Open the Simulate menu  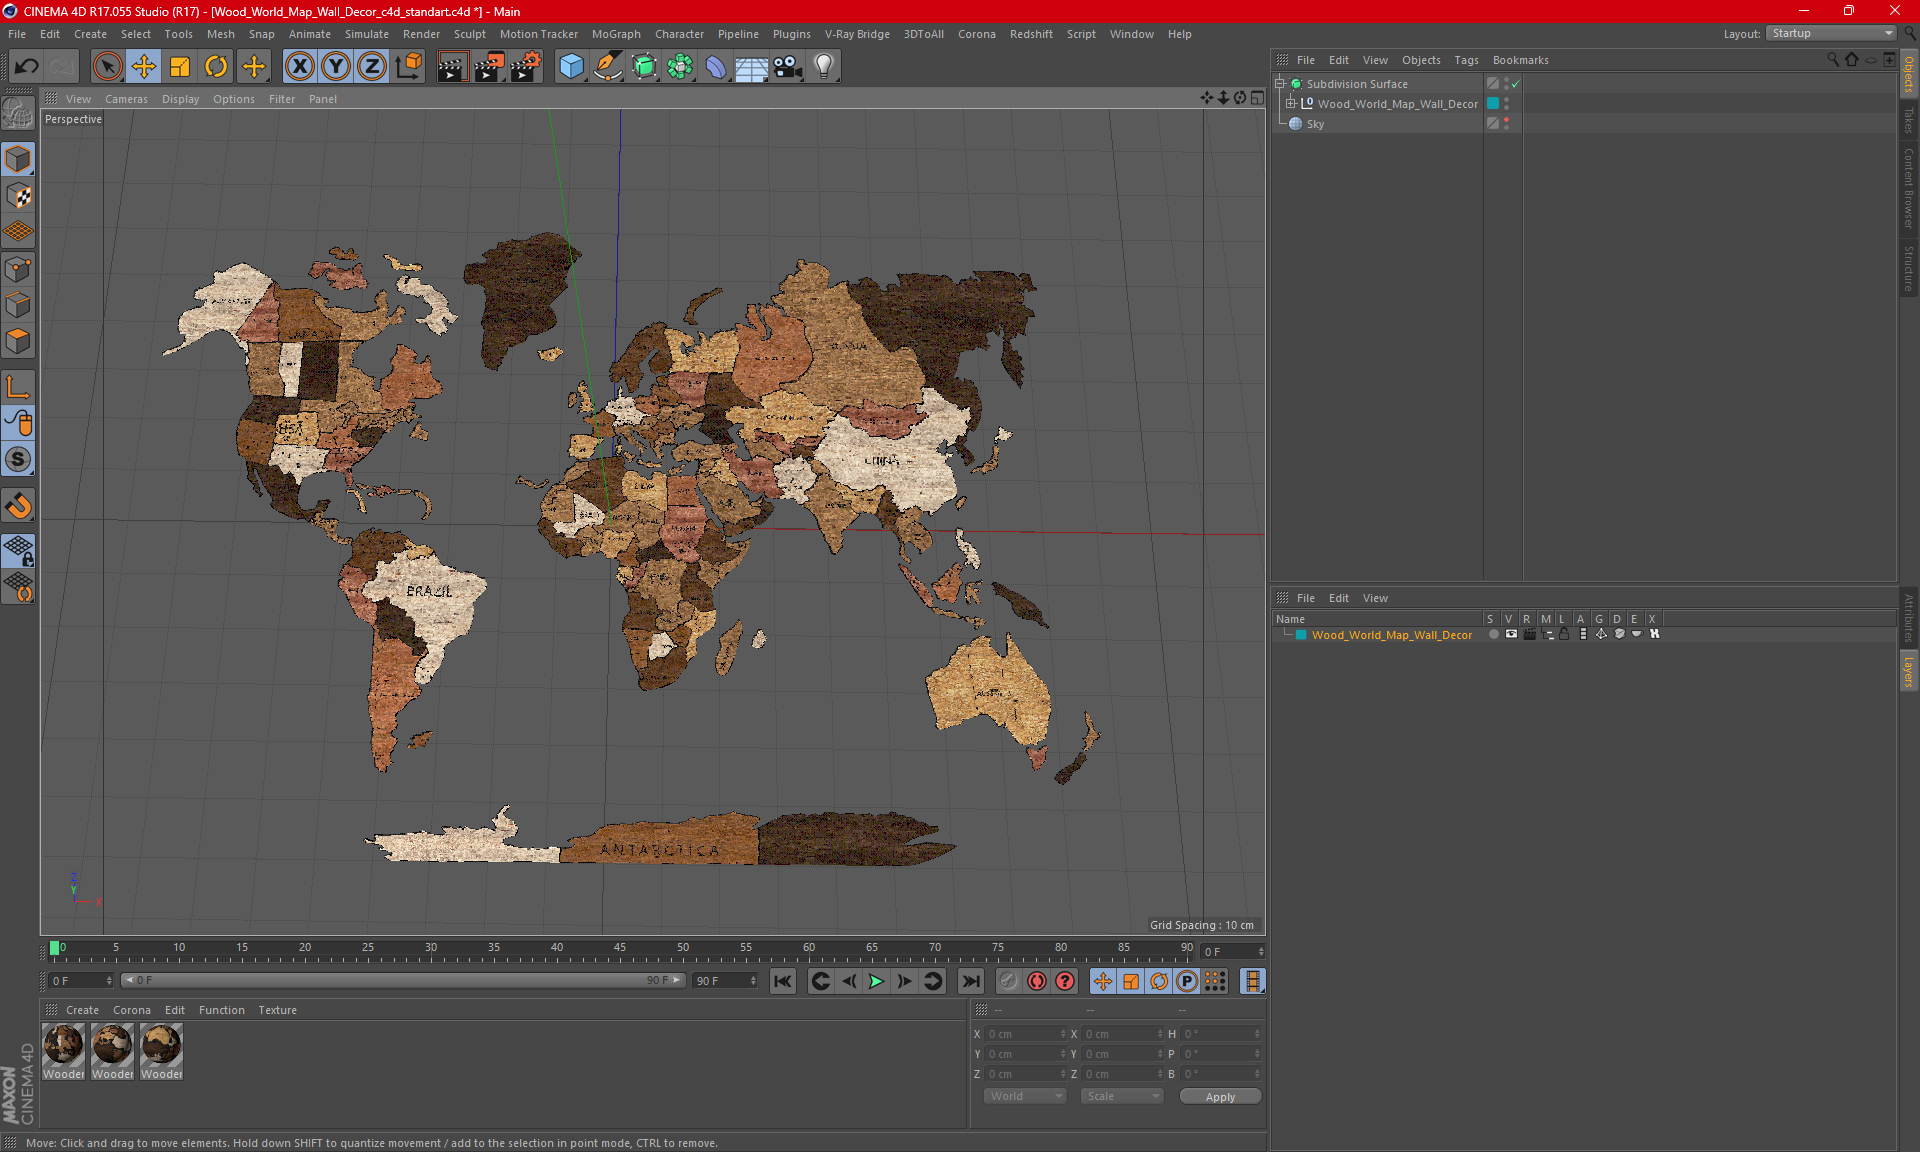[x=367, y=34]
